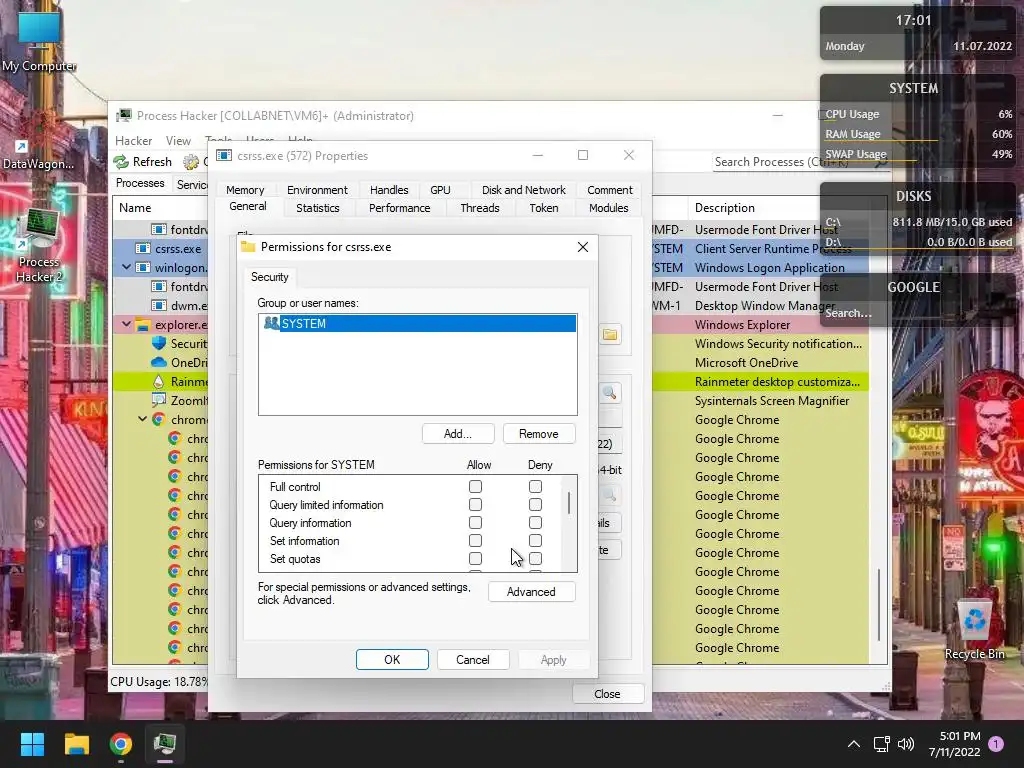Allow Full control for SYSTEM
Viewport: 1024px width, 768px height.
tap(475, 487)
